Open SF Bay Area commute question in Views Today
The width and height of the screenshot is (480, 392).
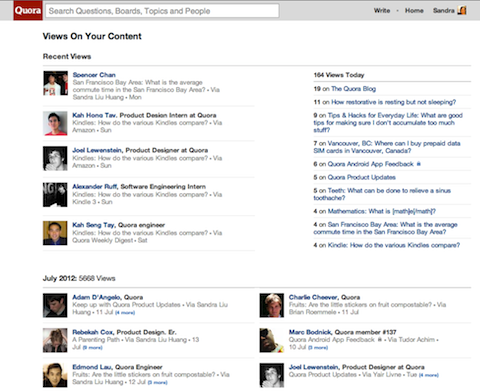[385, 228]
